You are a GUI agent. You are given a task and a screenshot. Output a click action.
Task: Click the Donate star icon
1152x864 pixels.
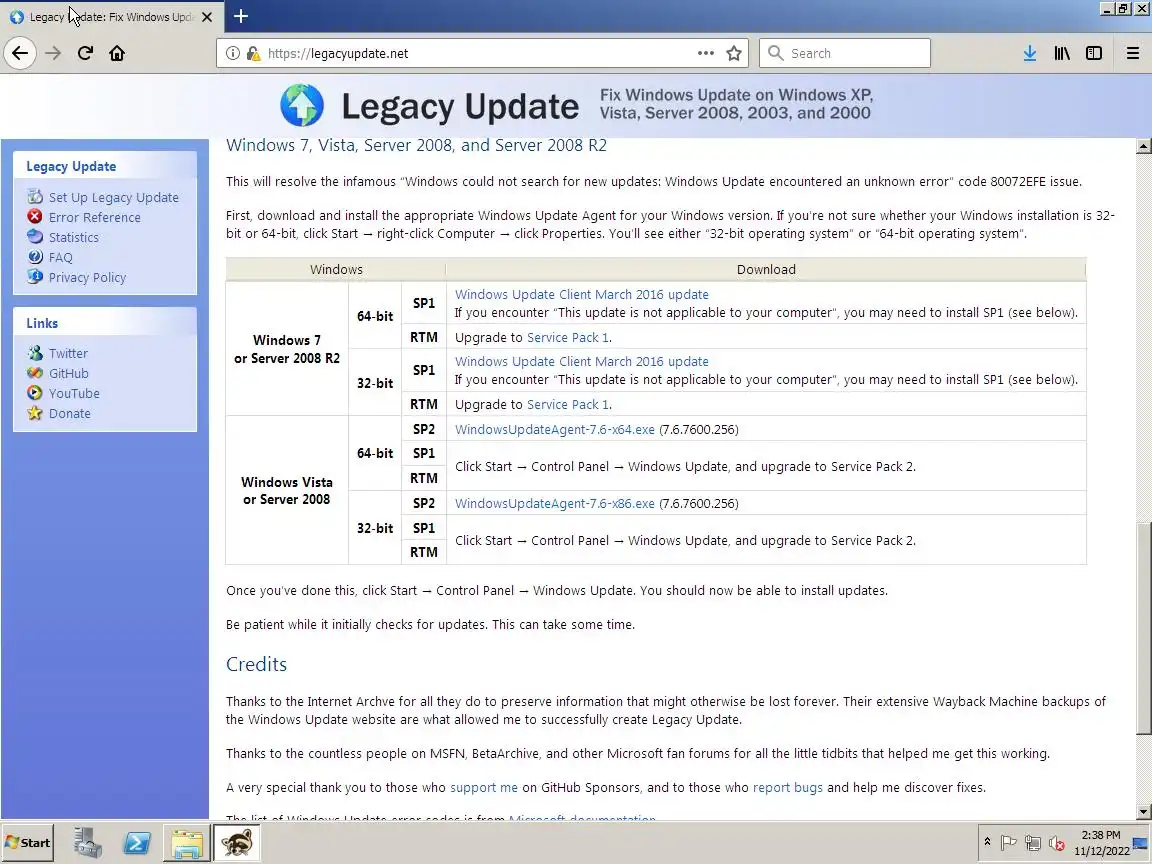(35, 412)
